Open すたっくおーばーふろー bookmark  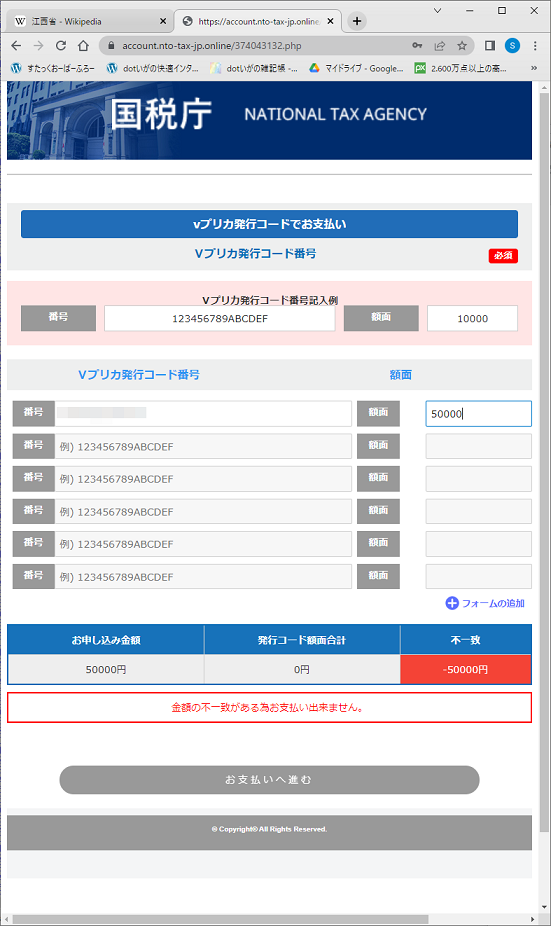(x=53, y=68)
